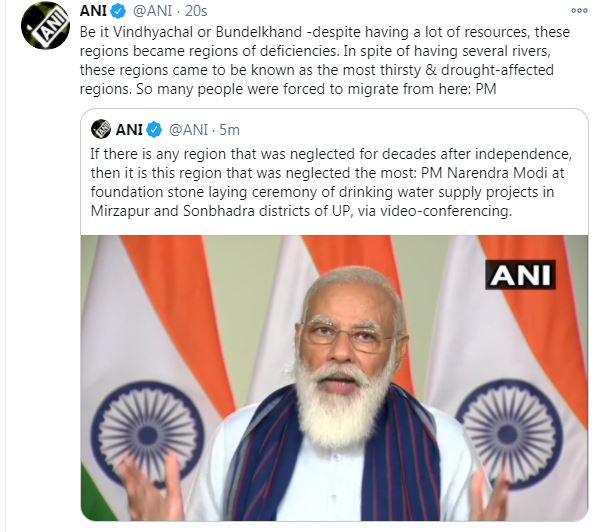Viewport: 601px width, 532px height.
Task: Open the 5m timestamp of quoted tweet
Action: (230, 130)
